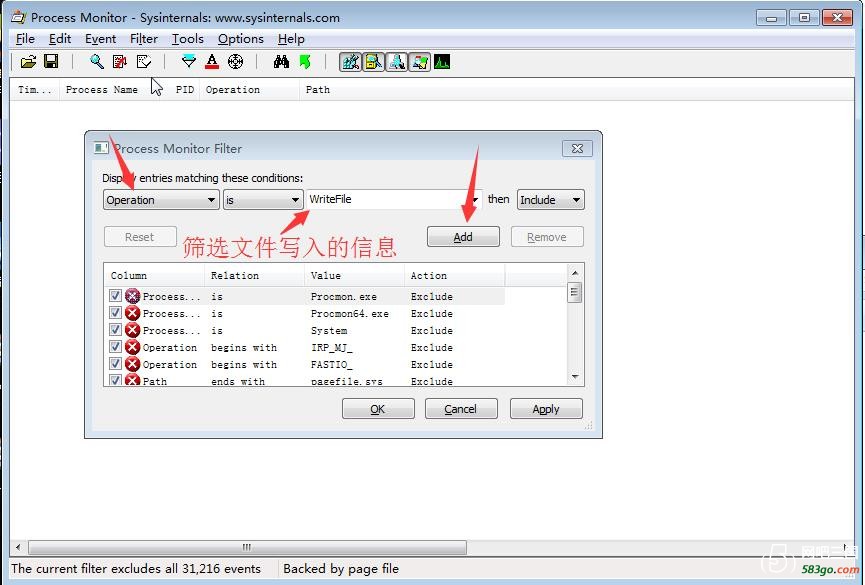Click the green Jump To Object icon
The height and width of the screenshot is (585, 865).
click(305, 62)
